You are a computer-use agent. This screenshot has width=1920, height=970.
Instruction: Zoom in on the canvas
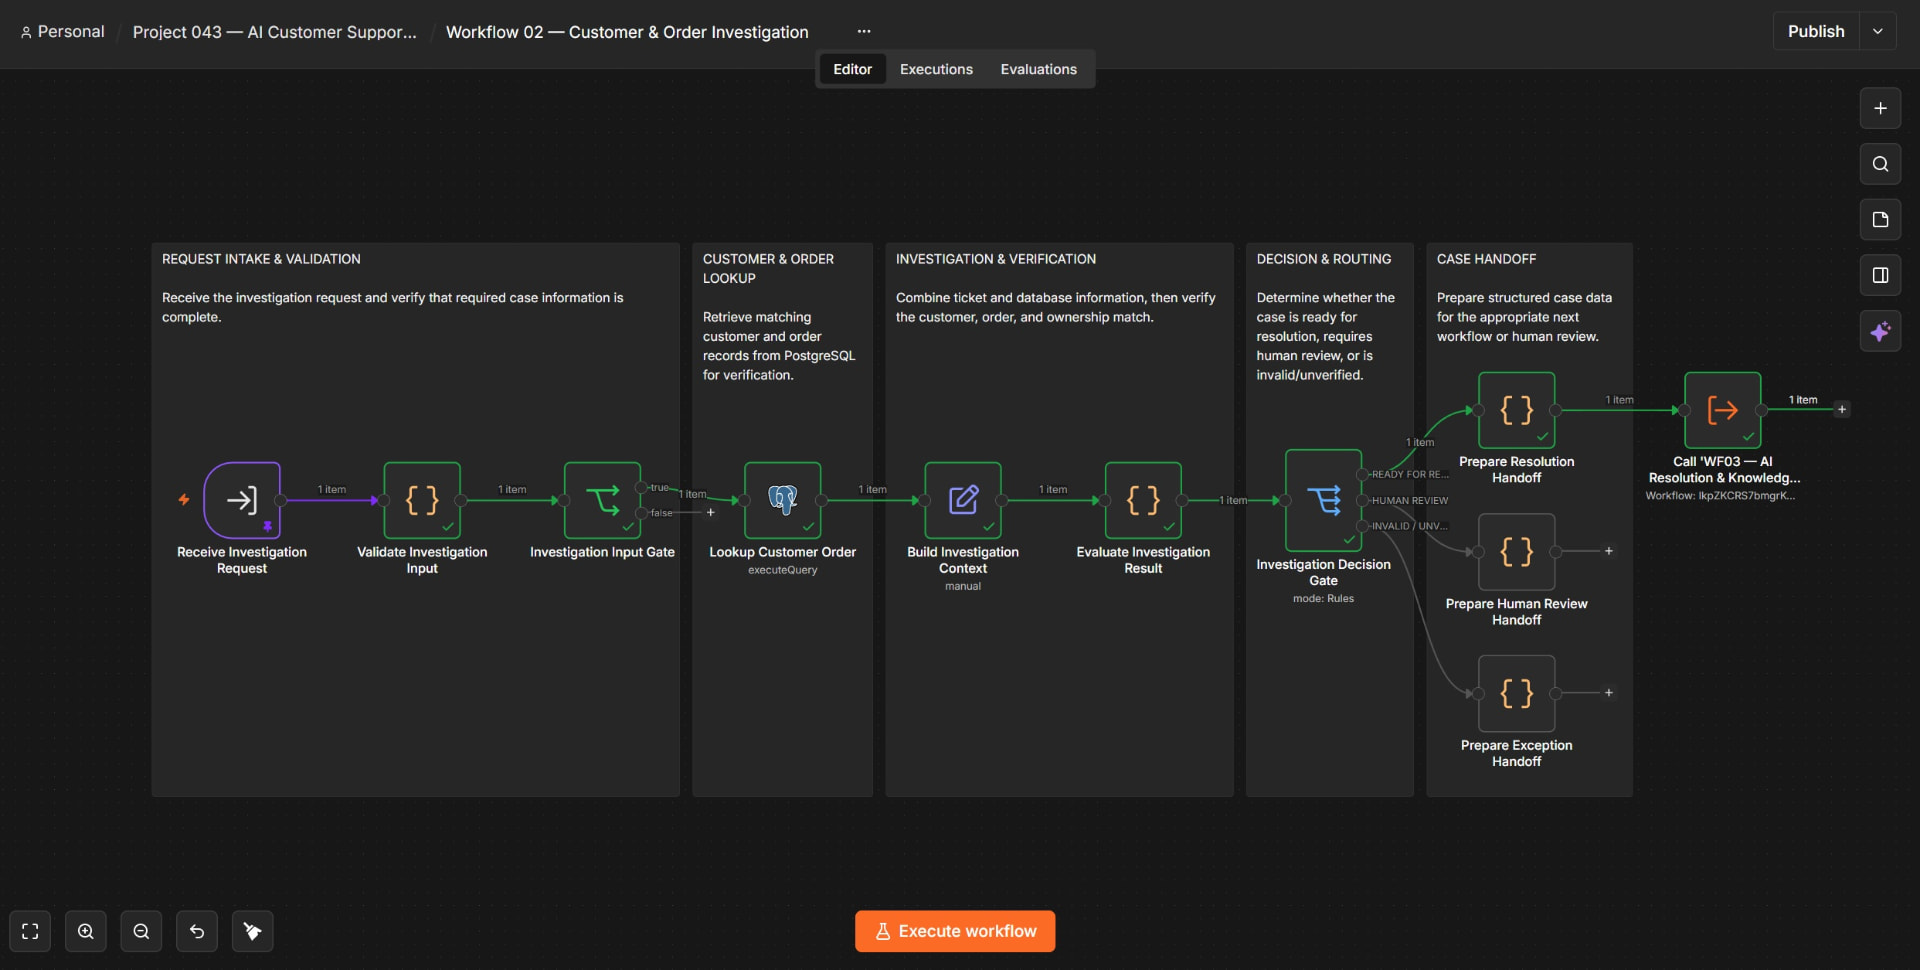click(x=86, y=932)
